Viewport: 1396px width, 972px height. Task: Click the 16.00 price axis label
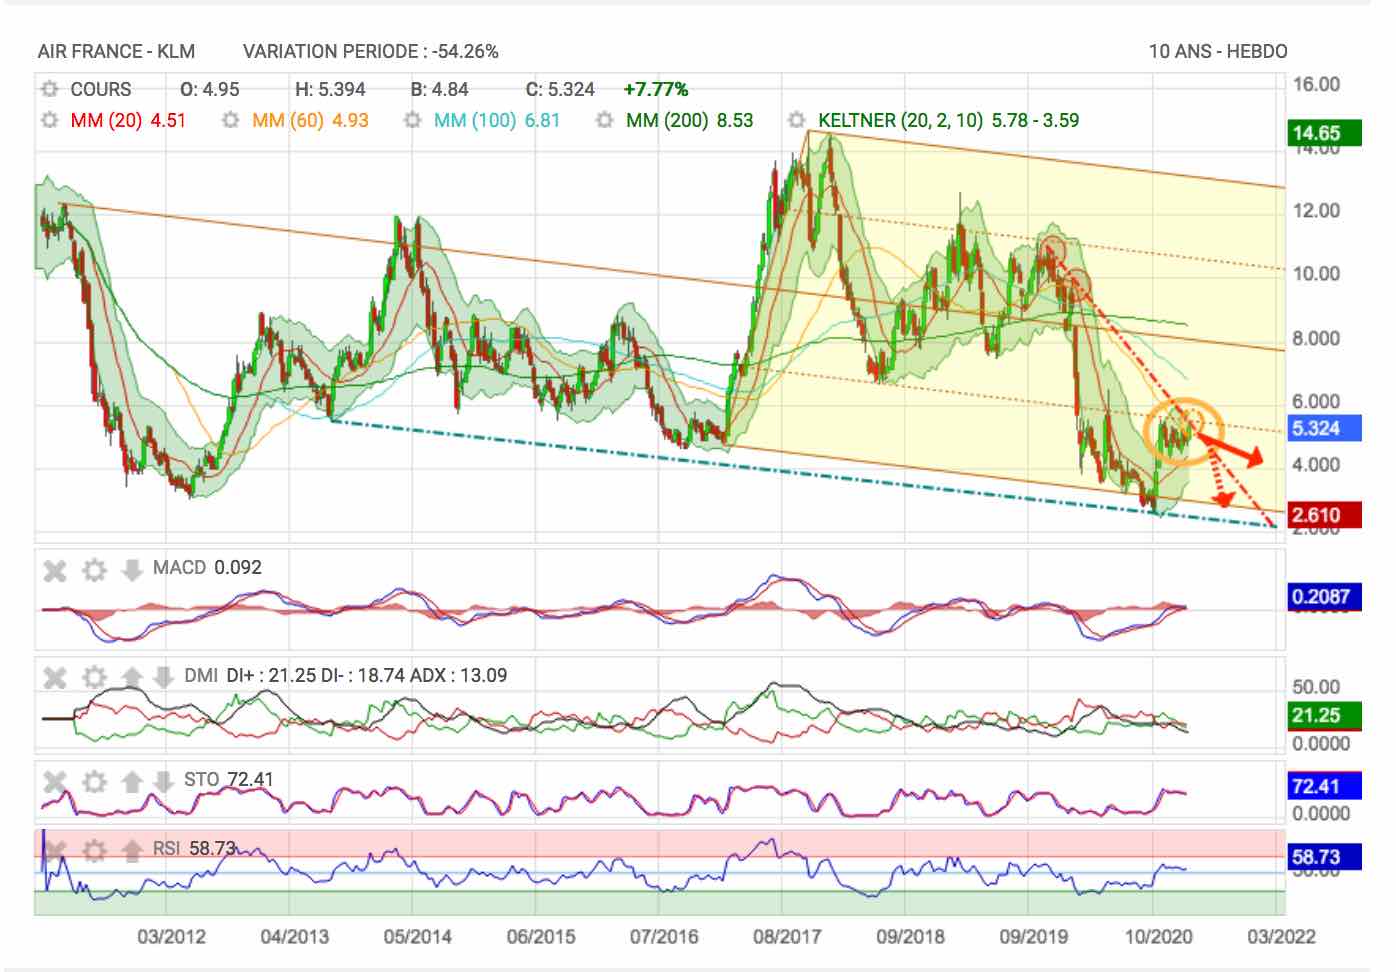tap(1316, 84)
